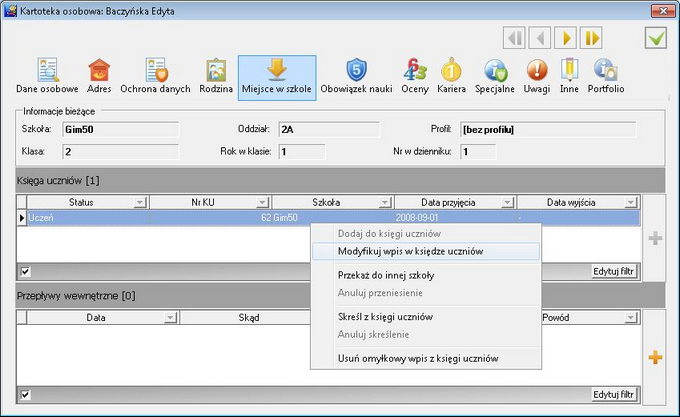Open the Ochrona danych section
Screen dimensions: 680x417
[155, 77]
